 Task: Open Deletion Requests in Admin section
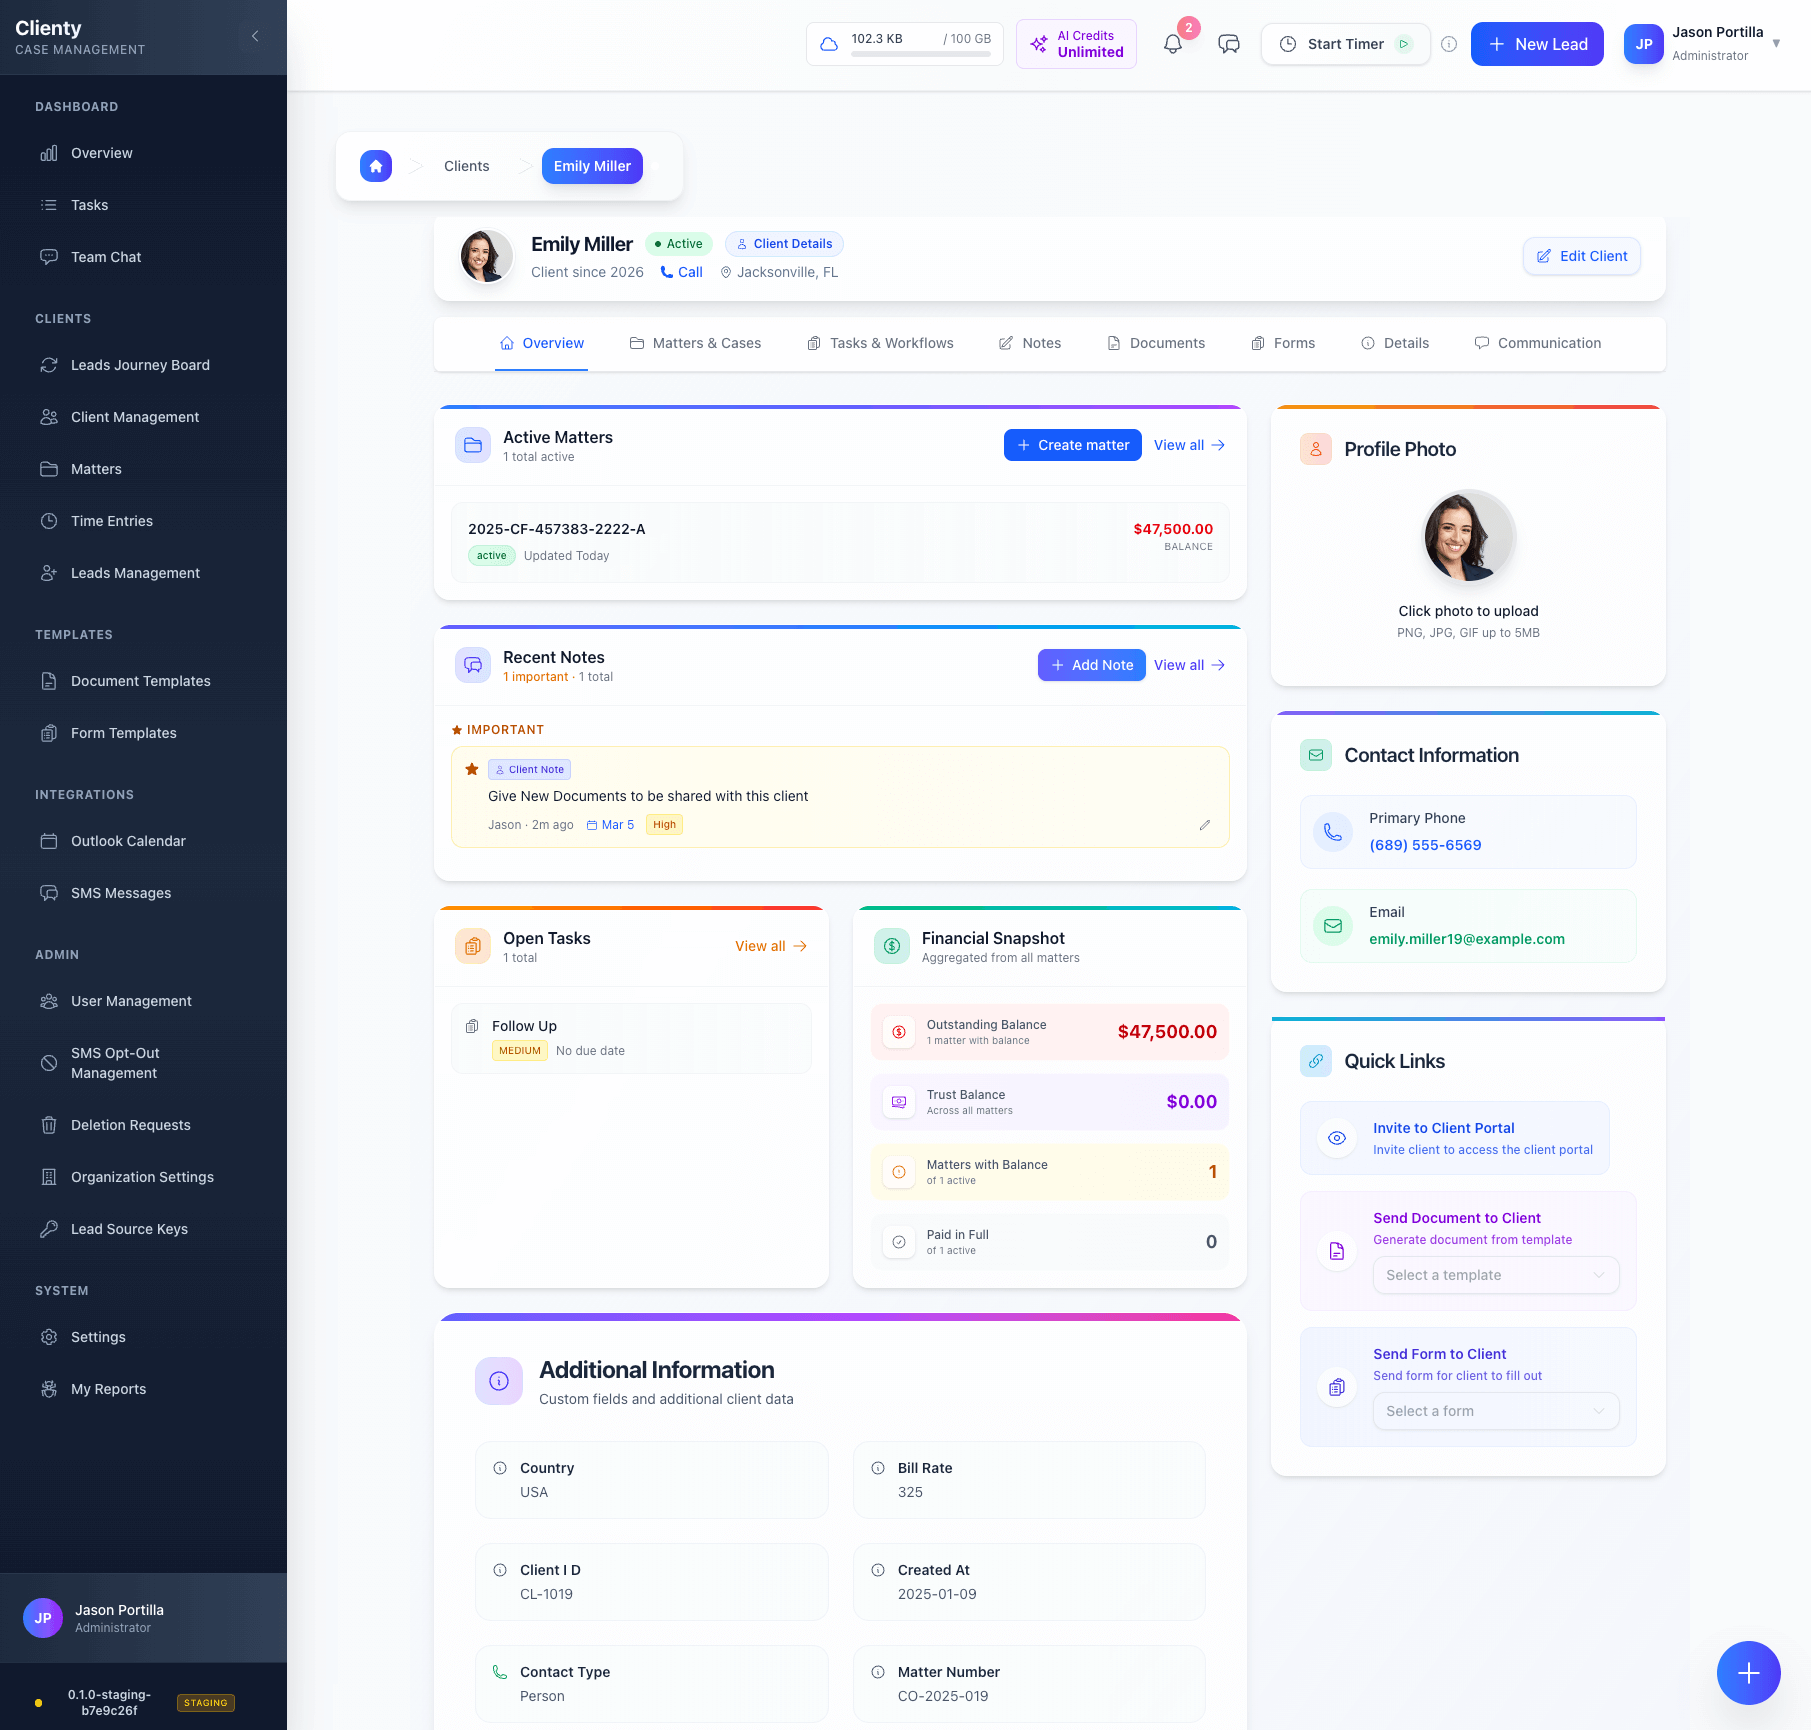click(130, 1124)
